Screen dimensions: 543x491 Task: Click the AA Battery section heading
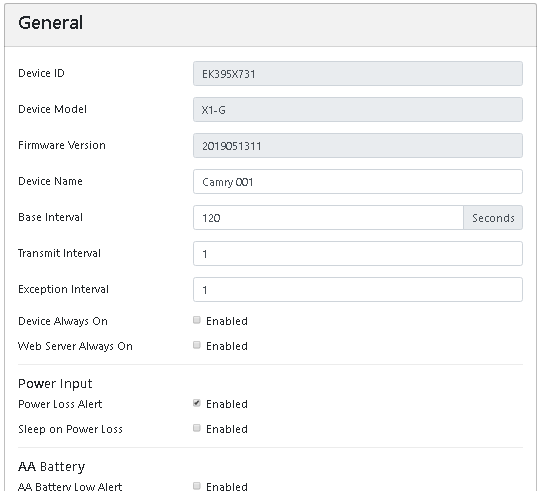coord(51,467)
